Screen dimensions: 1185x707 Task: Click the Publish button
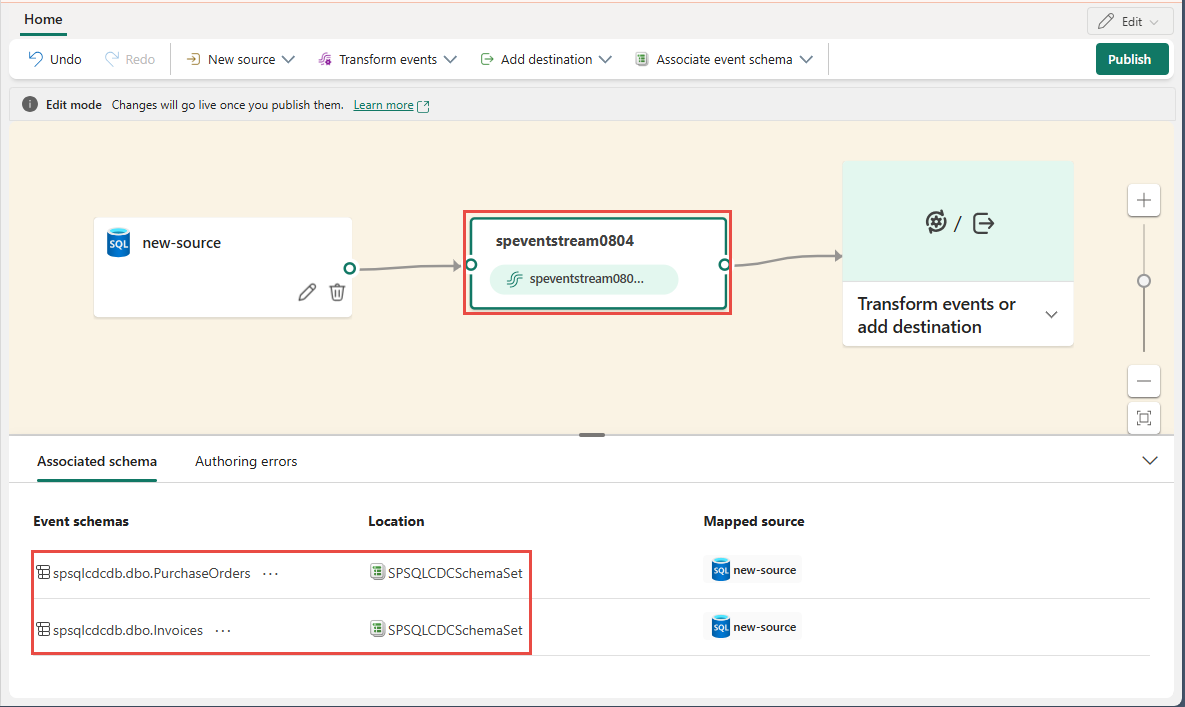[x=1129, y=59]
